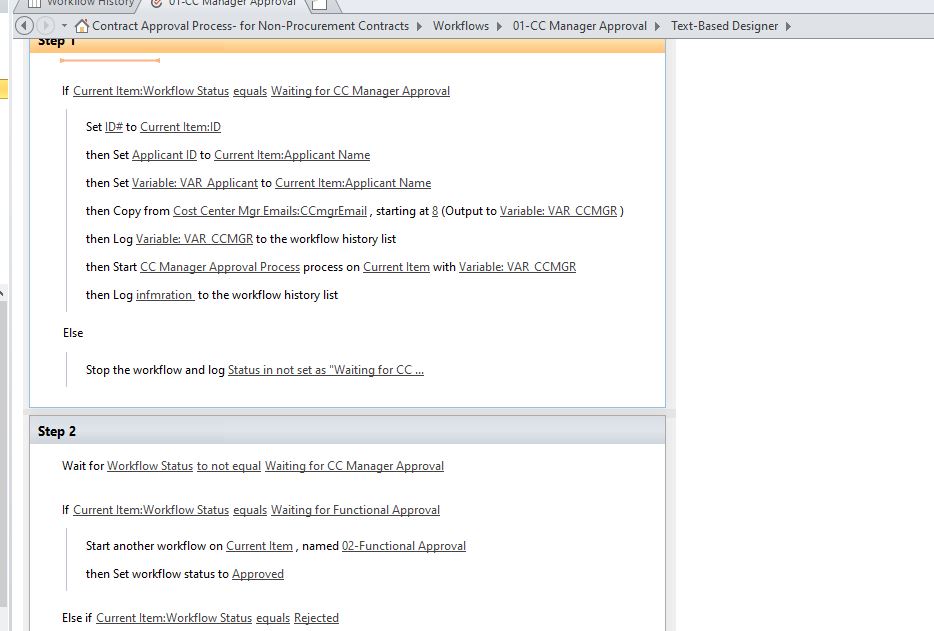
Task: Change workflow status Approved value
Action: 258,574
